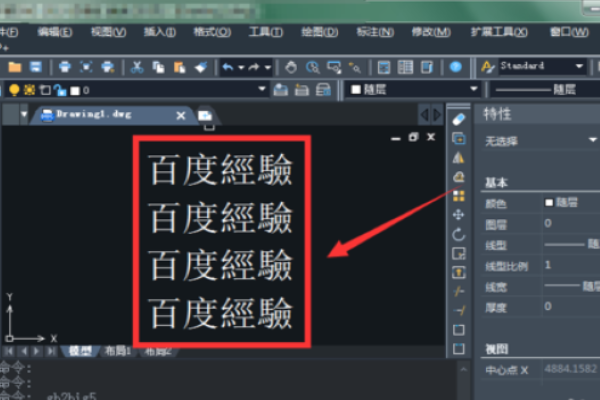
Task: Open the Undo history dropdown arrow
Action: (x=241, y=68)
